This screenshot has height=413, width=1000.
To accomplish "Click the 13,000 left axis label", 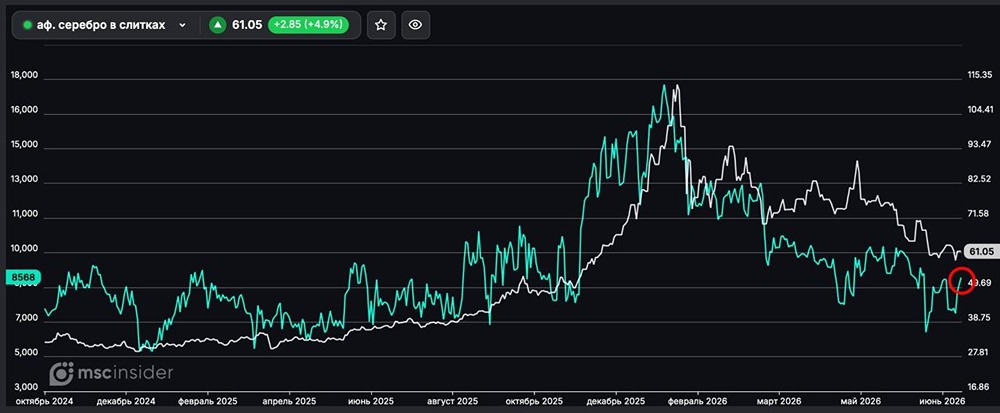I will click(x=25, y=179).
